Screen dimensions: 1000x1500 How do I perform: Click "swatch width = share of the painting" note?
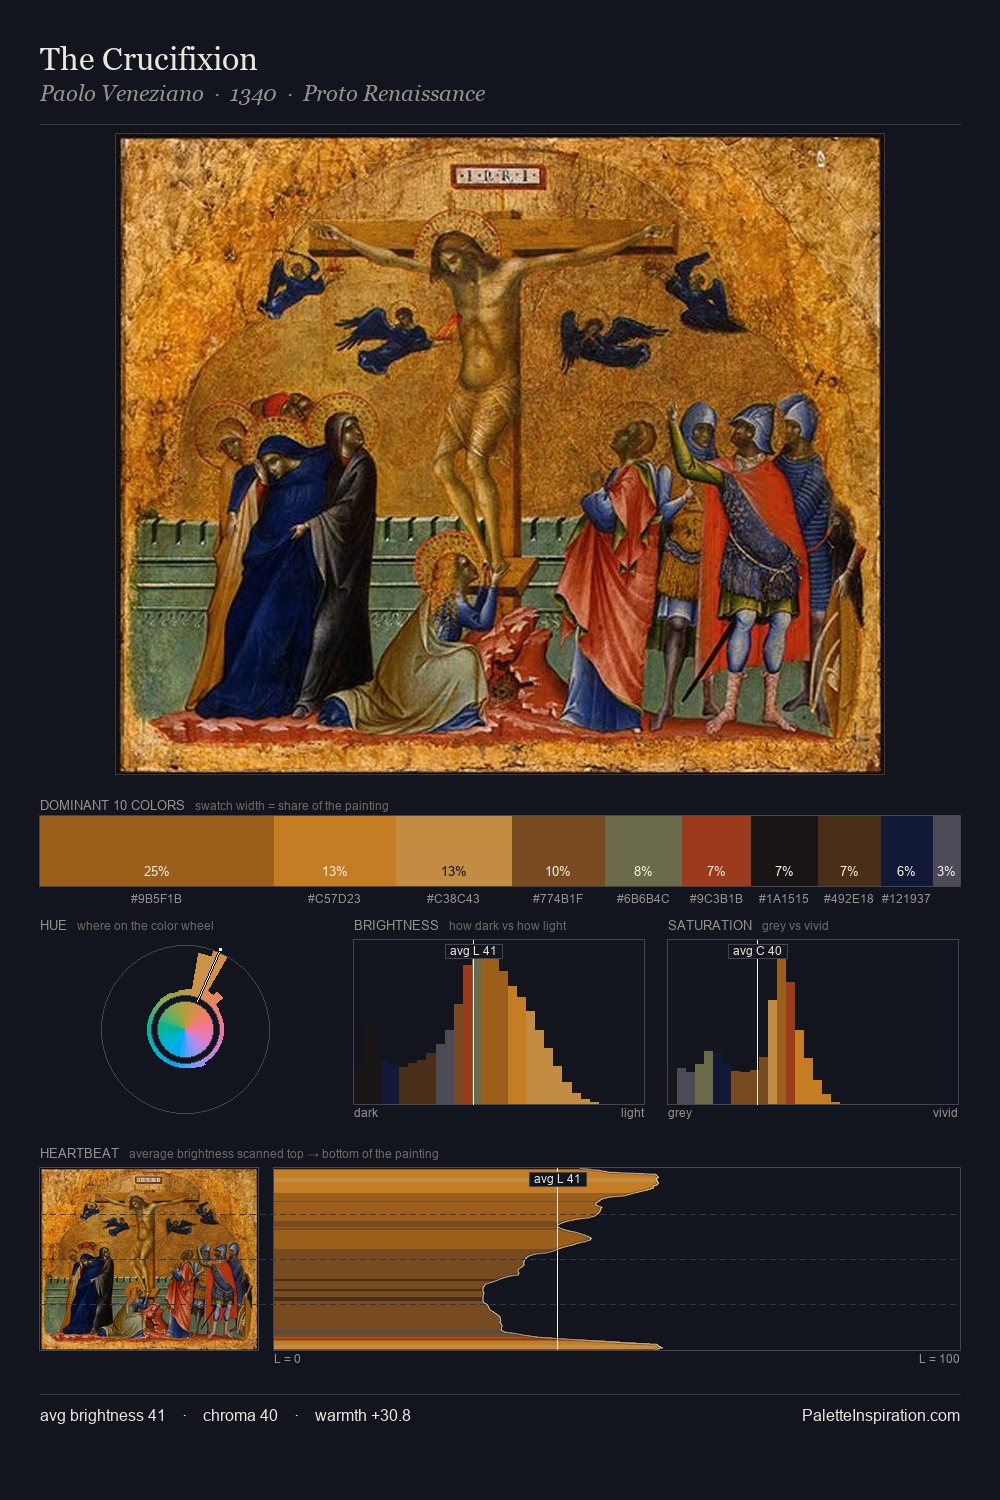coord(292,806)
